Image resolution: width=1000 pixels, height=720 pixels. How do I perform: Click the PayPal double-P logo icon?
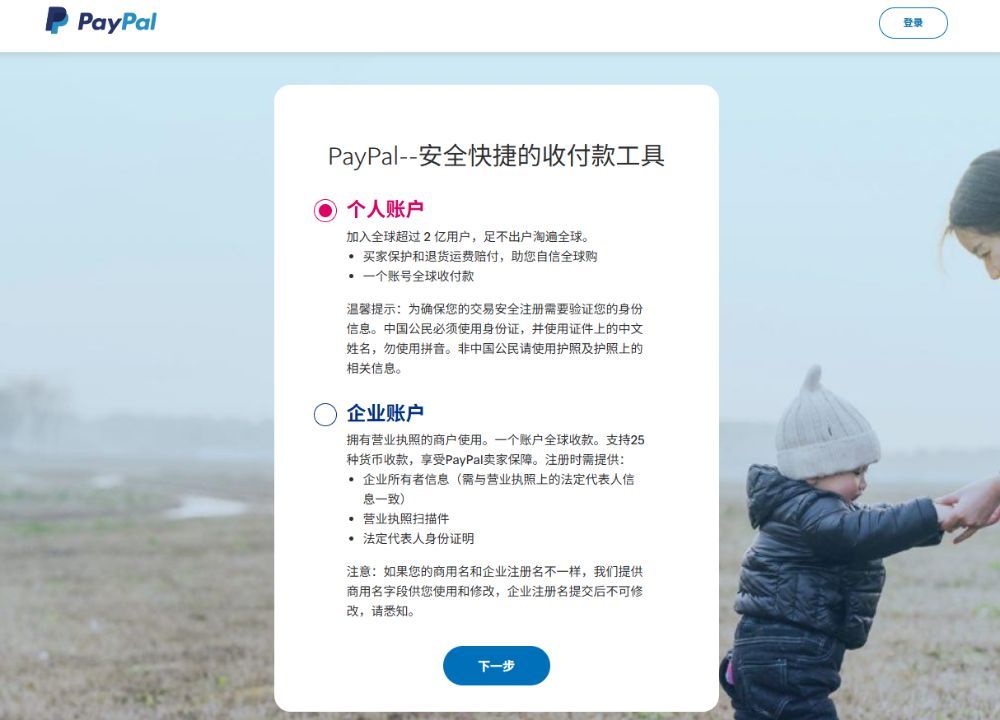[x=56, y=20]
